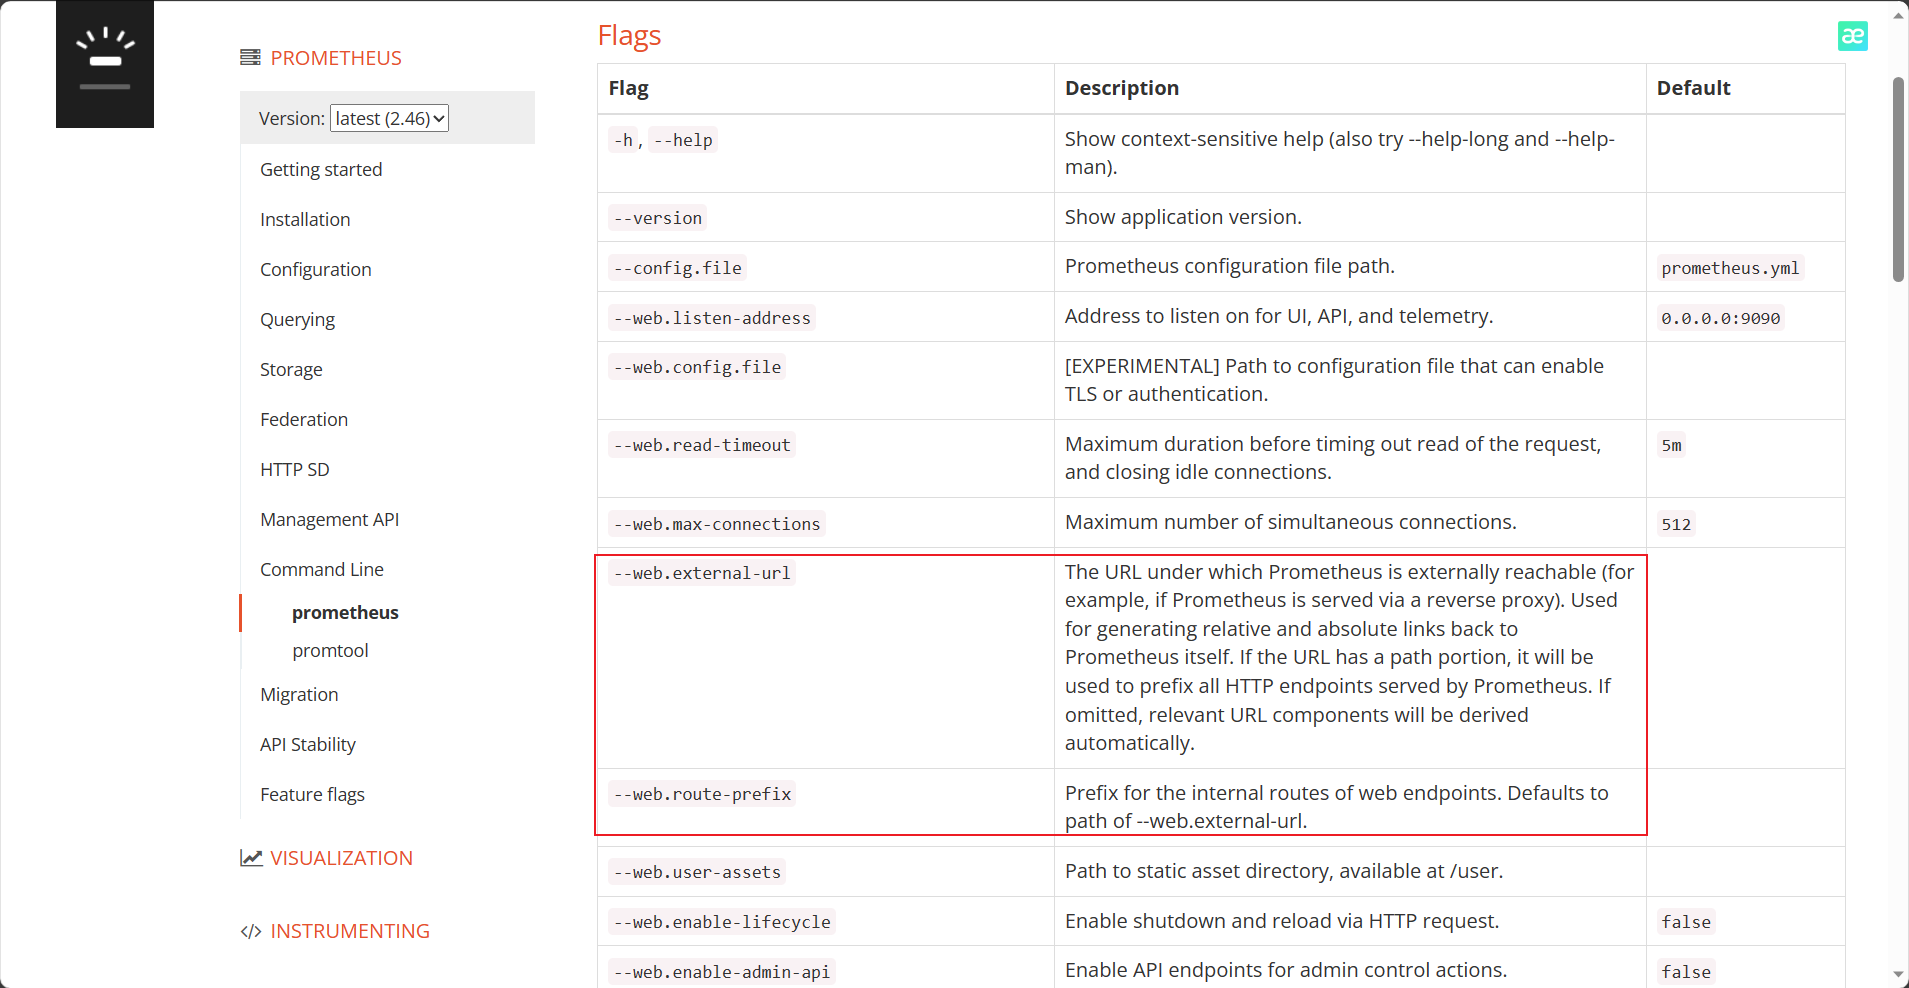The image size is (1909, 988).
Task: Click the --web.config.file flag
Action: pyautogui.click(x=697, y=367)
